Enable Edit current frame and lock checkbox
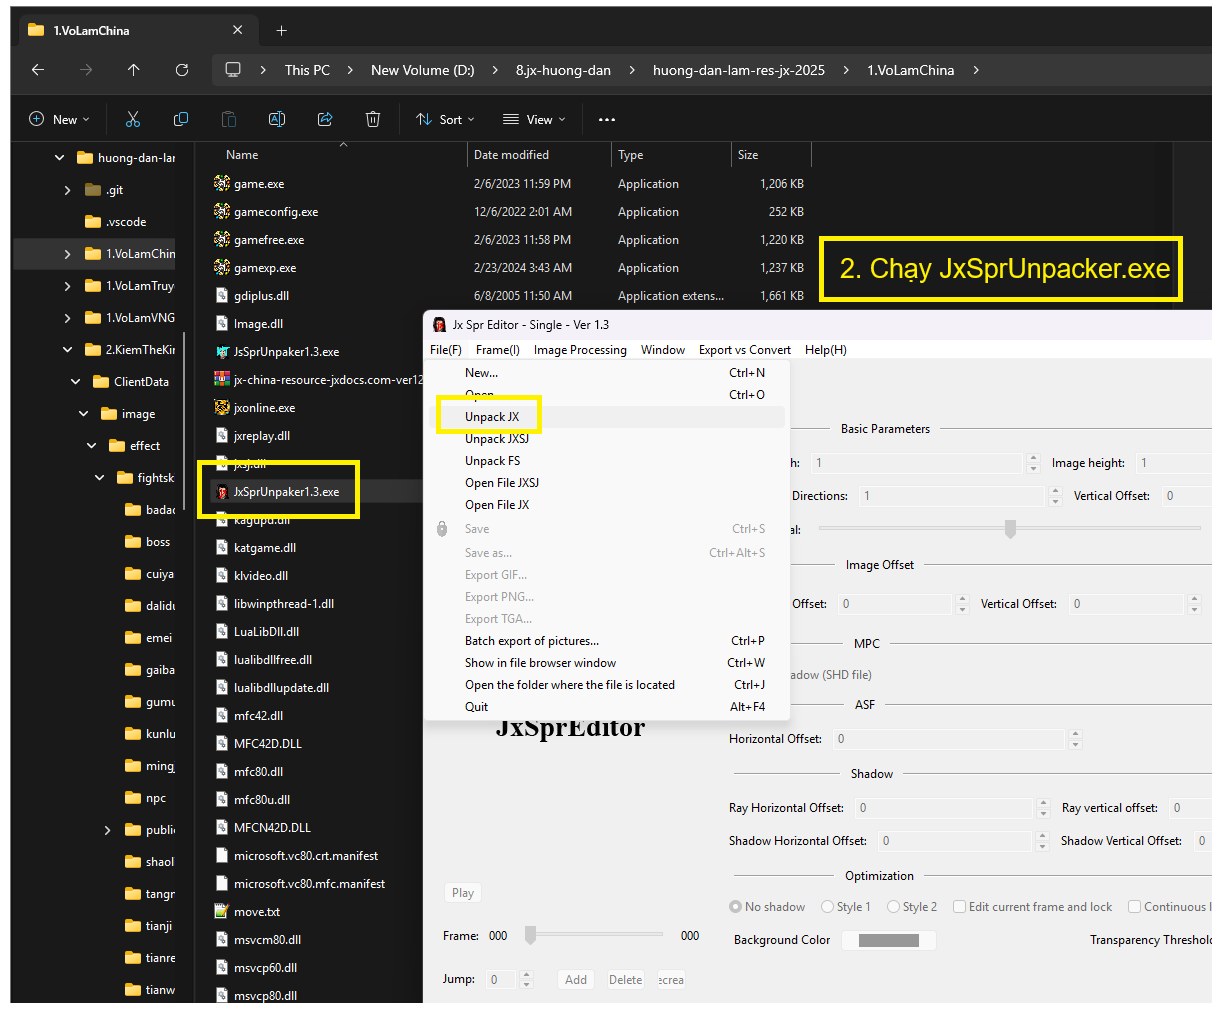Image resolution: width=1227 pixels, height=1011 pixels. click(960, 907)
